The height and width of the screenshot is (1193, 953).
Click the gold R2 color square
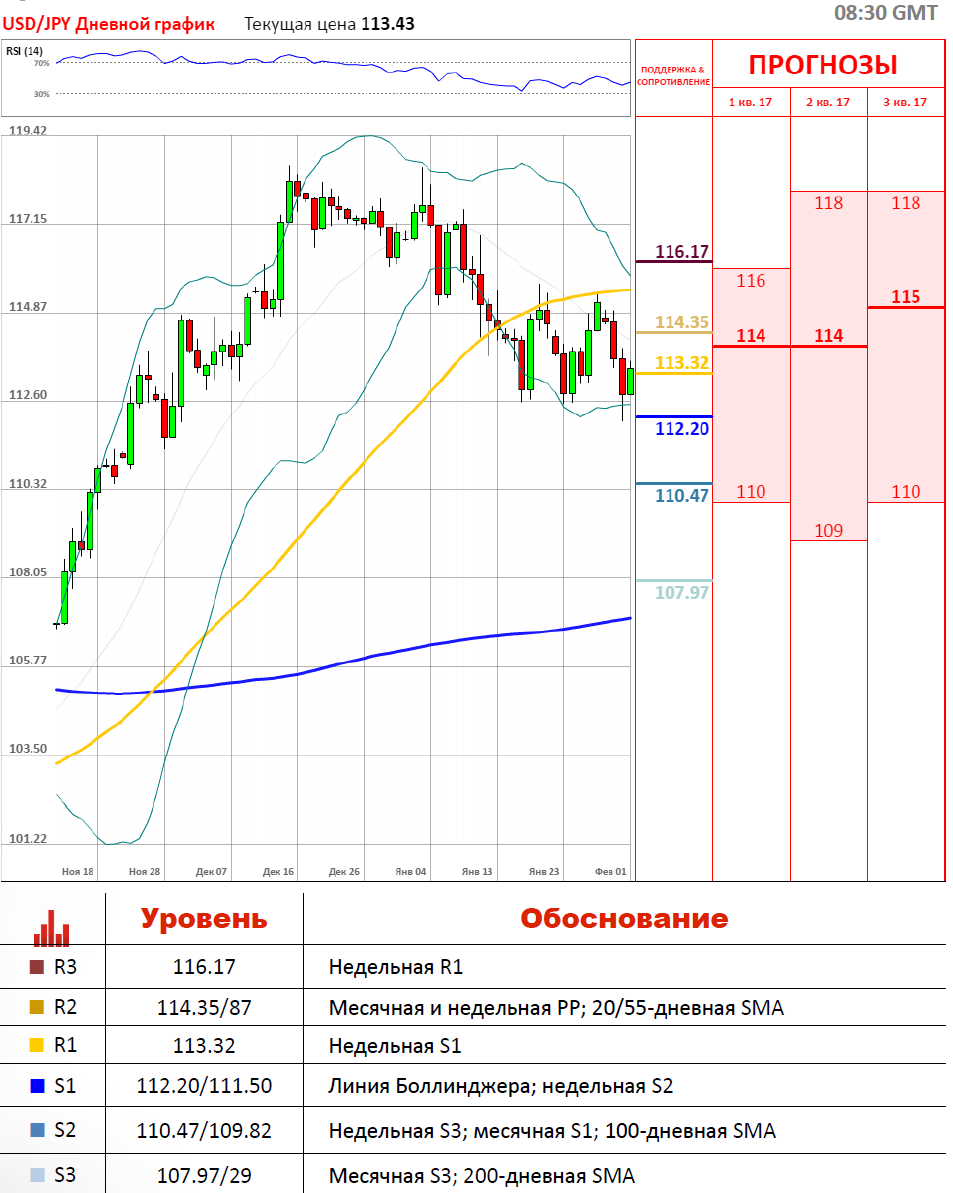point(37,1008)
